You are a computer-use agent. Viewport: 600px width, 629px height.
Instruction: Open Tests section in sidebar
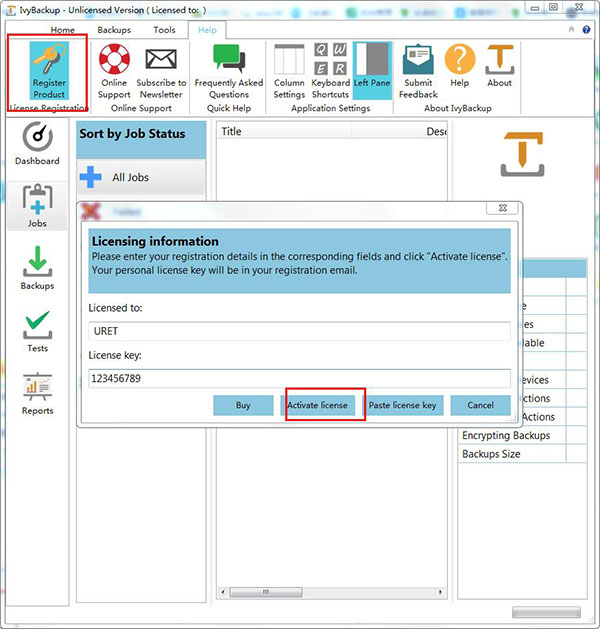[37, 331]
